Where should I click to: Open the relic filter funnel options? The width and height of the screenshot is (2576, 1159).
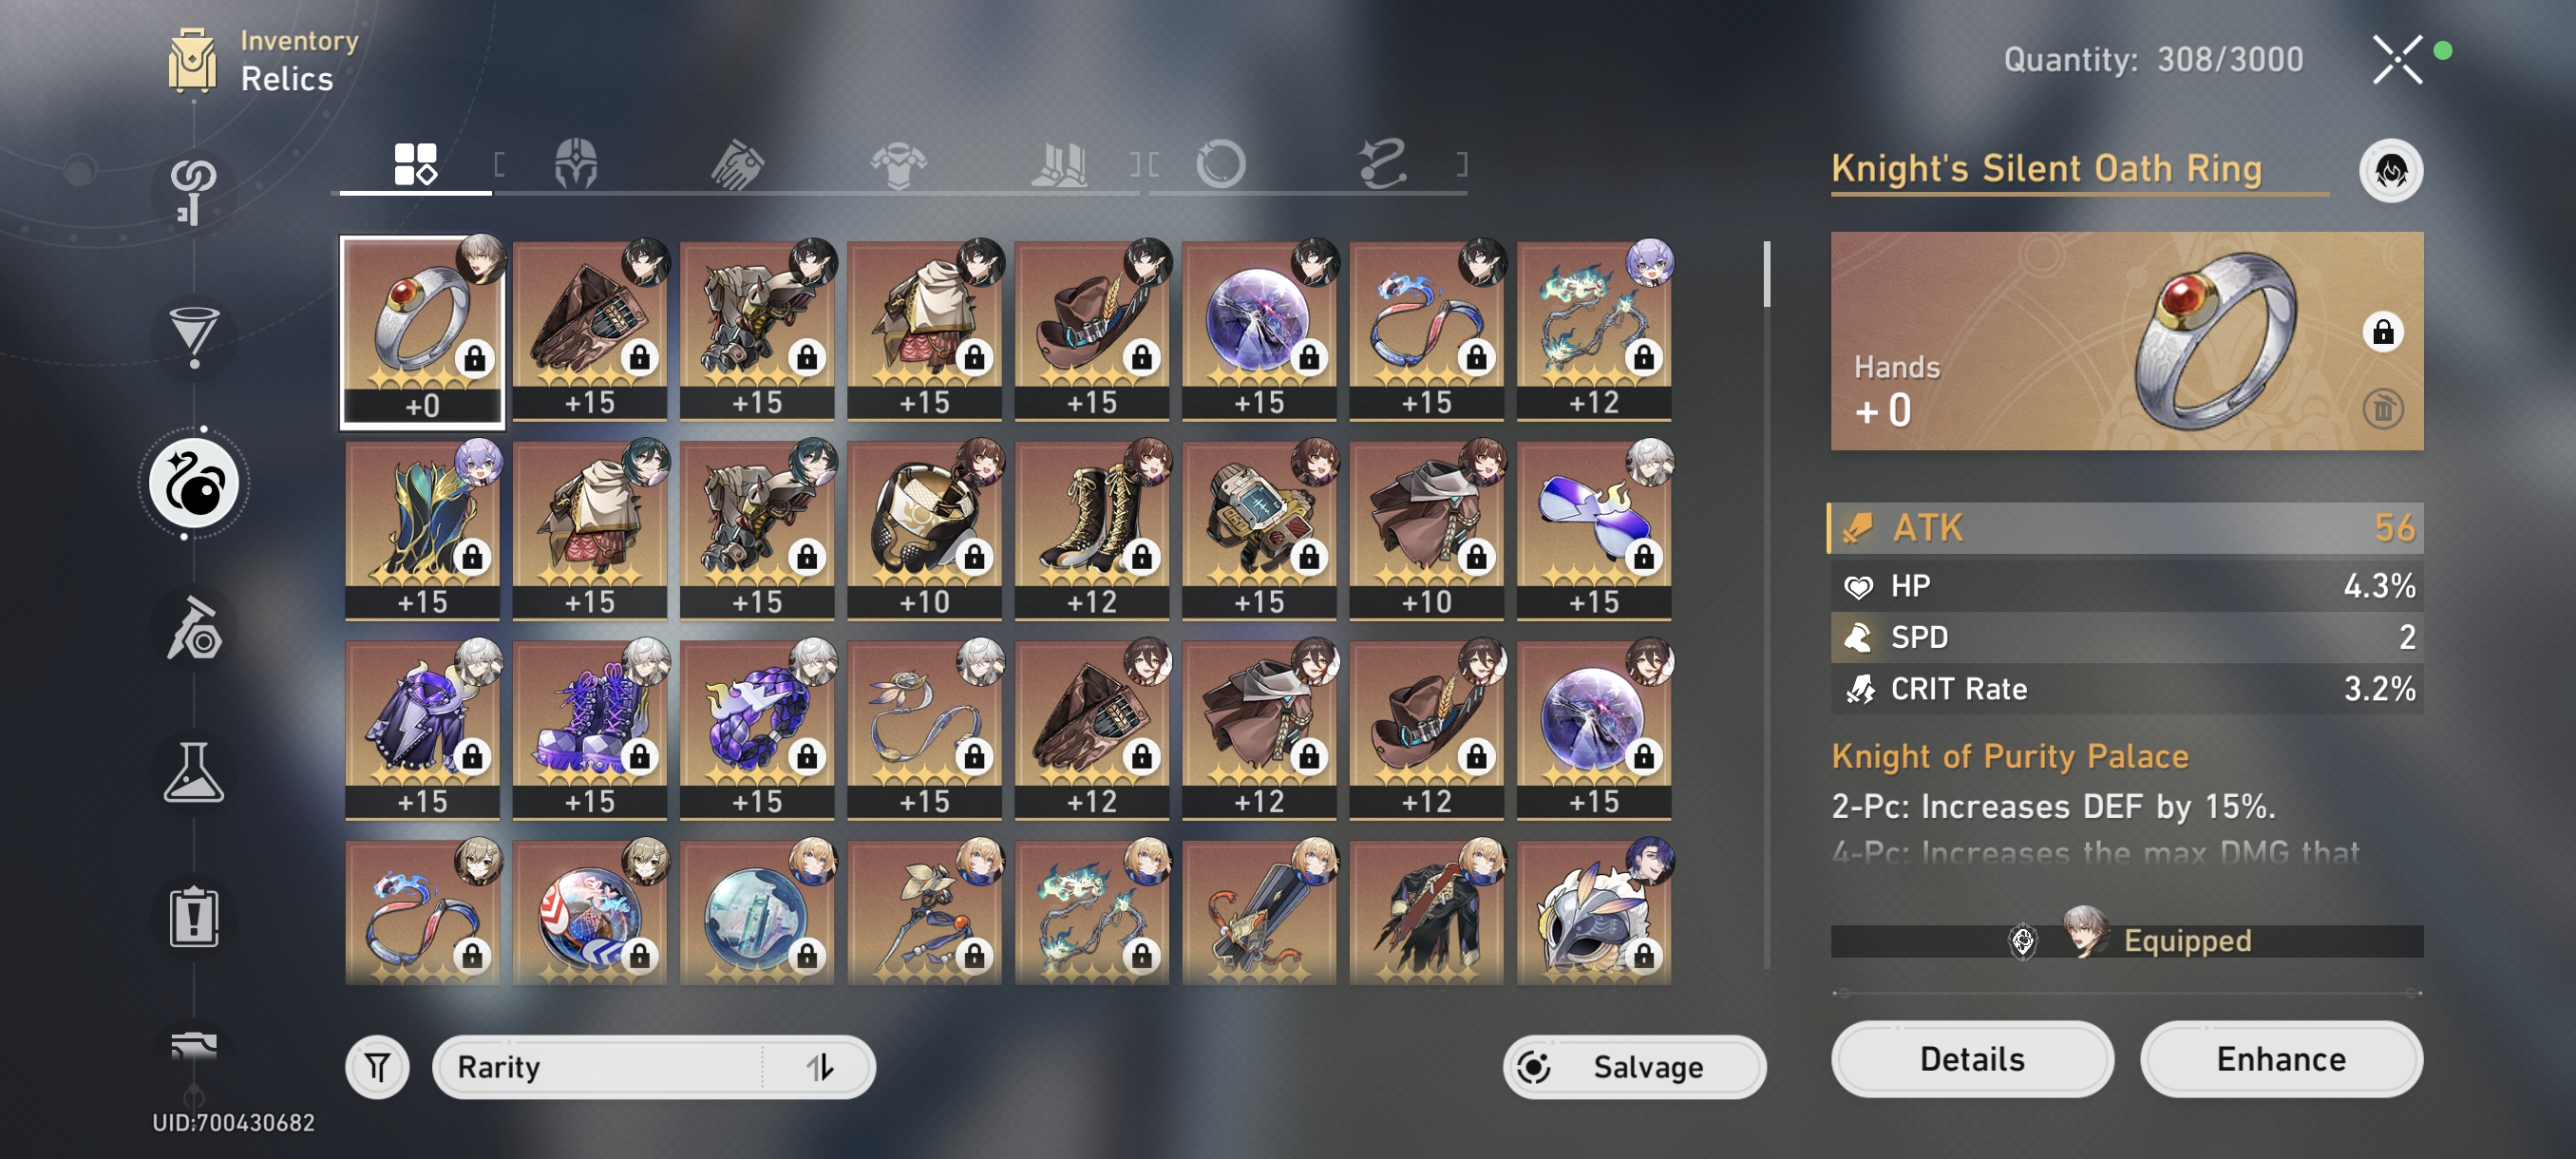click(377, 1067)
